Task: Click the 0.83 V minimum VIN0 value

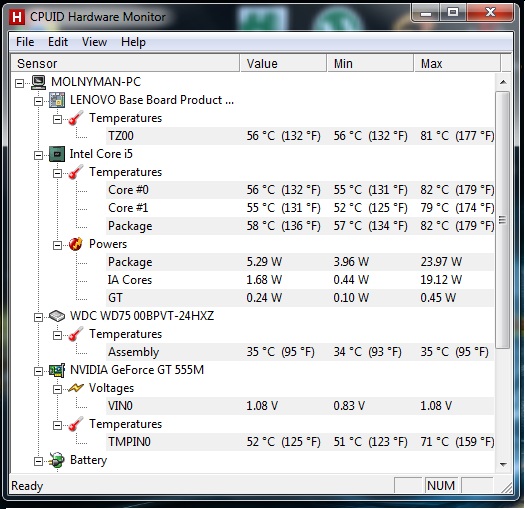Action: tap(349, 406)
